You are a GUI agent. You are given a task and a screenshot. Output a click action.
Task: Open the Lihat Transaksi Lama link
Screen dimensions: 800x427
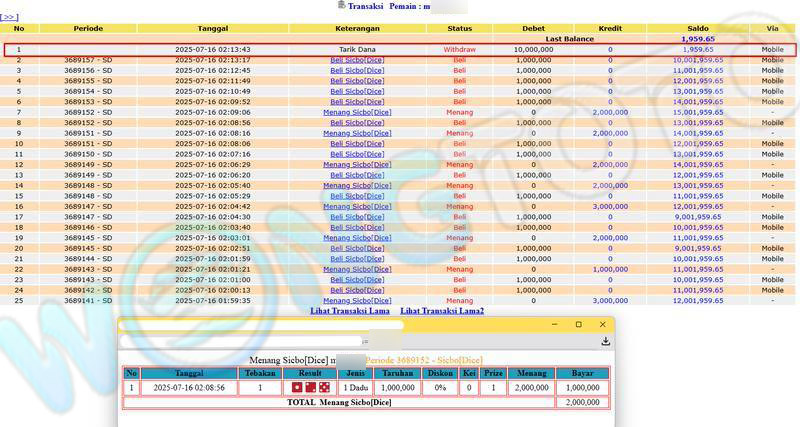[x=349, y=311]
